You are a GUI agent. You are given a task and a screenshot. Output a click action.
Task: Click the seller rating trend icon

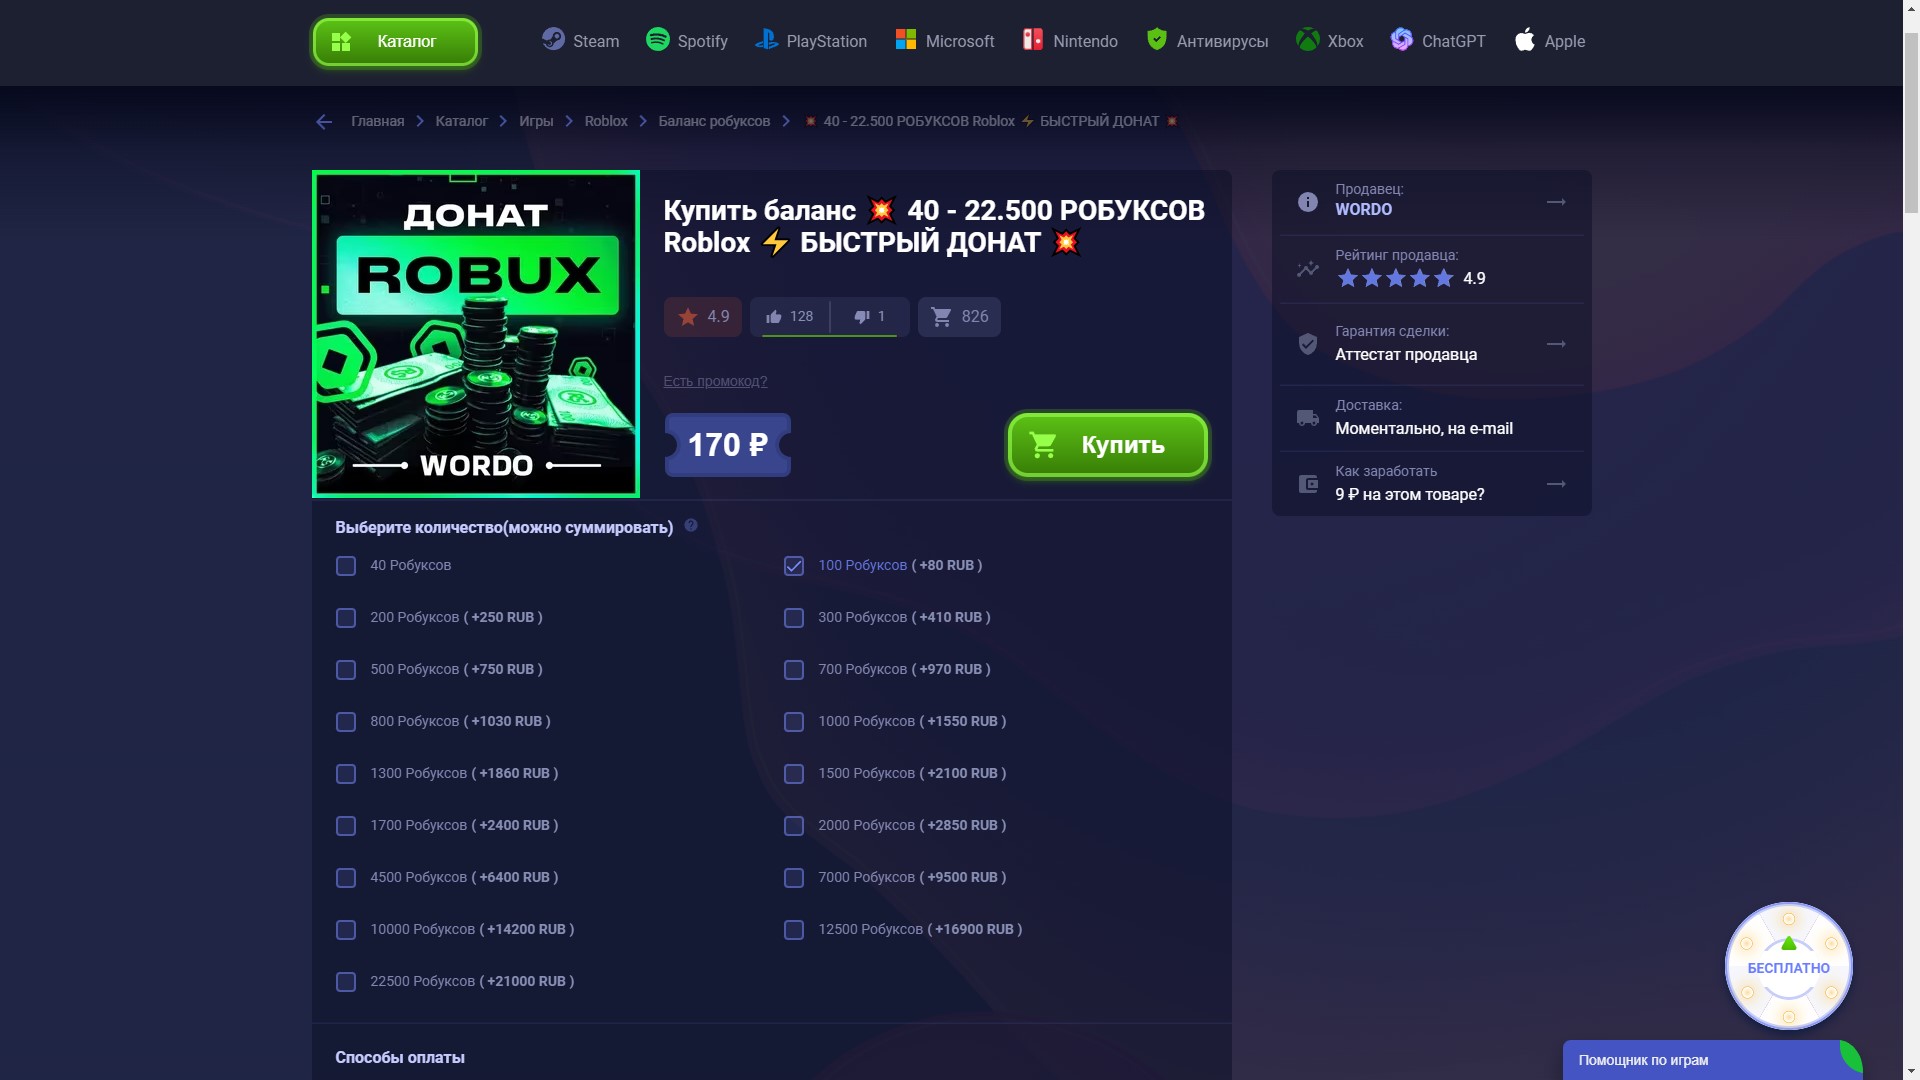pos(1307,269)
